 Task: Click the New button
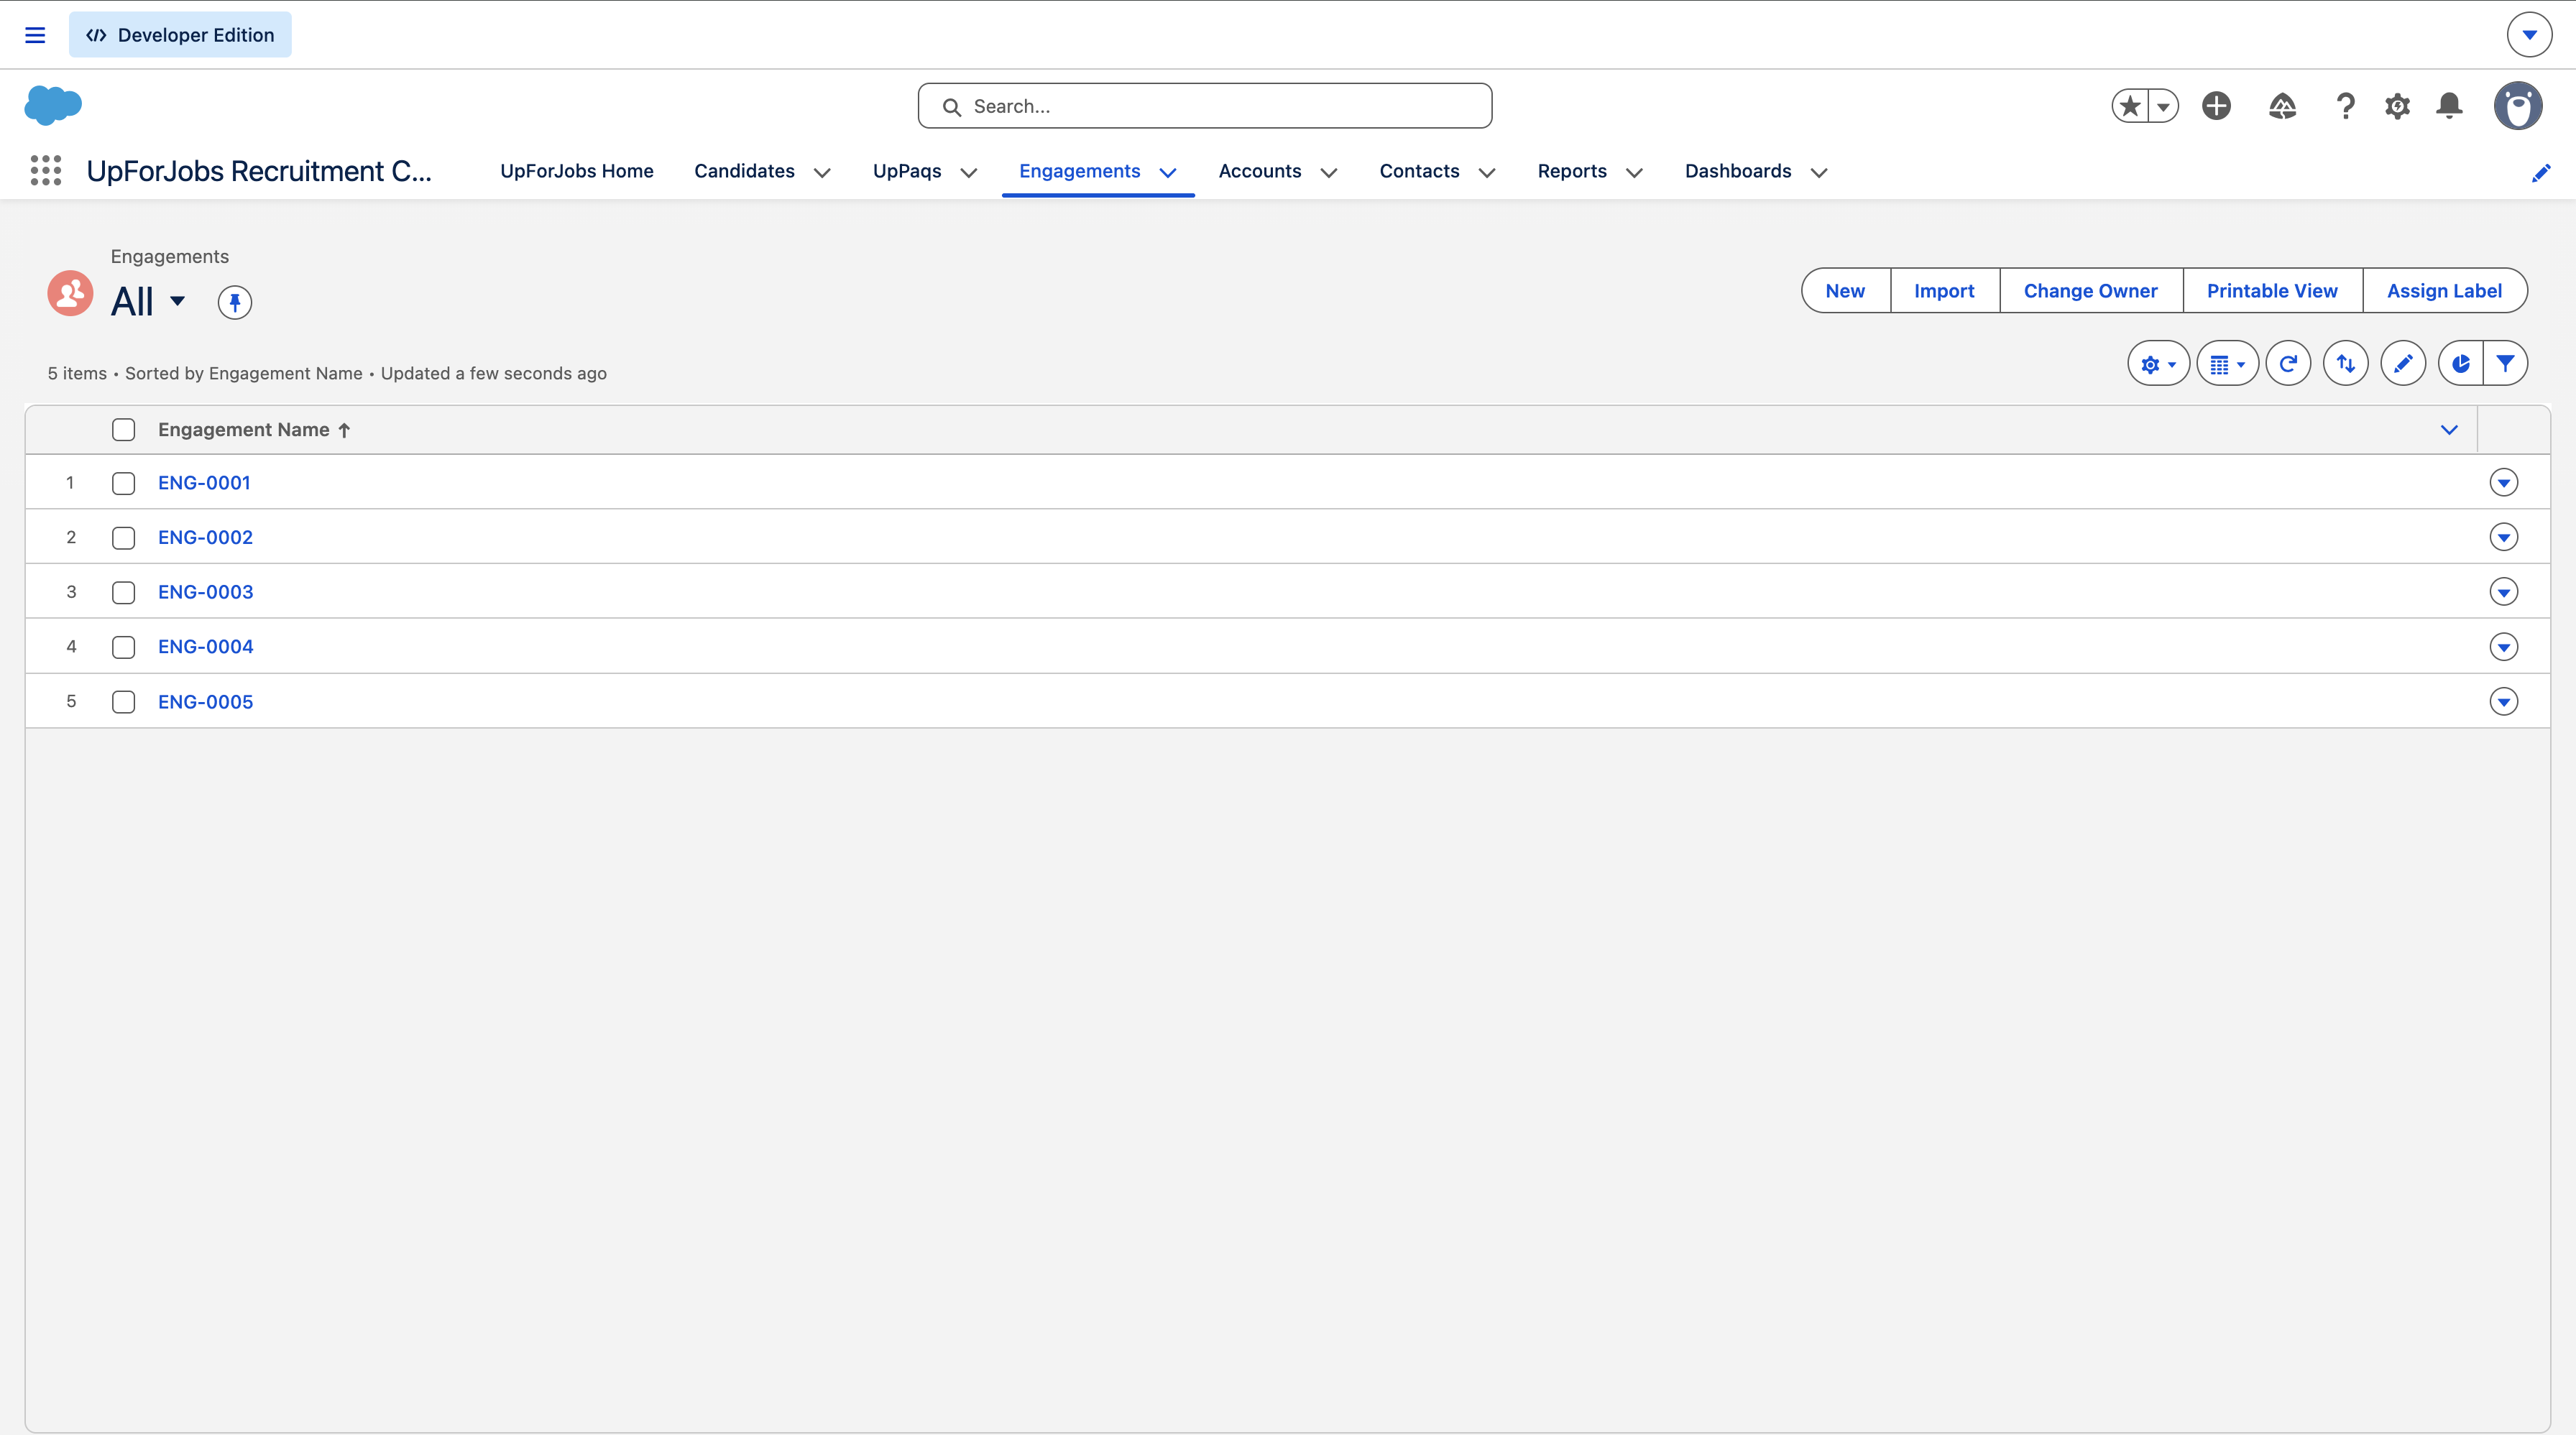click(1845, 291)
